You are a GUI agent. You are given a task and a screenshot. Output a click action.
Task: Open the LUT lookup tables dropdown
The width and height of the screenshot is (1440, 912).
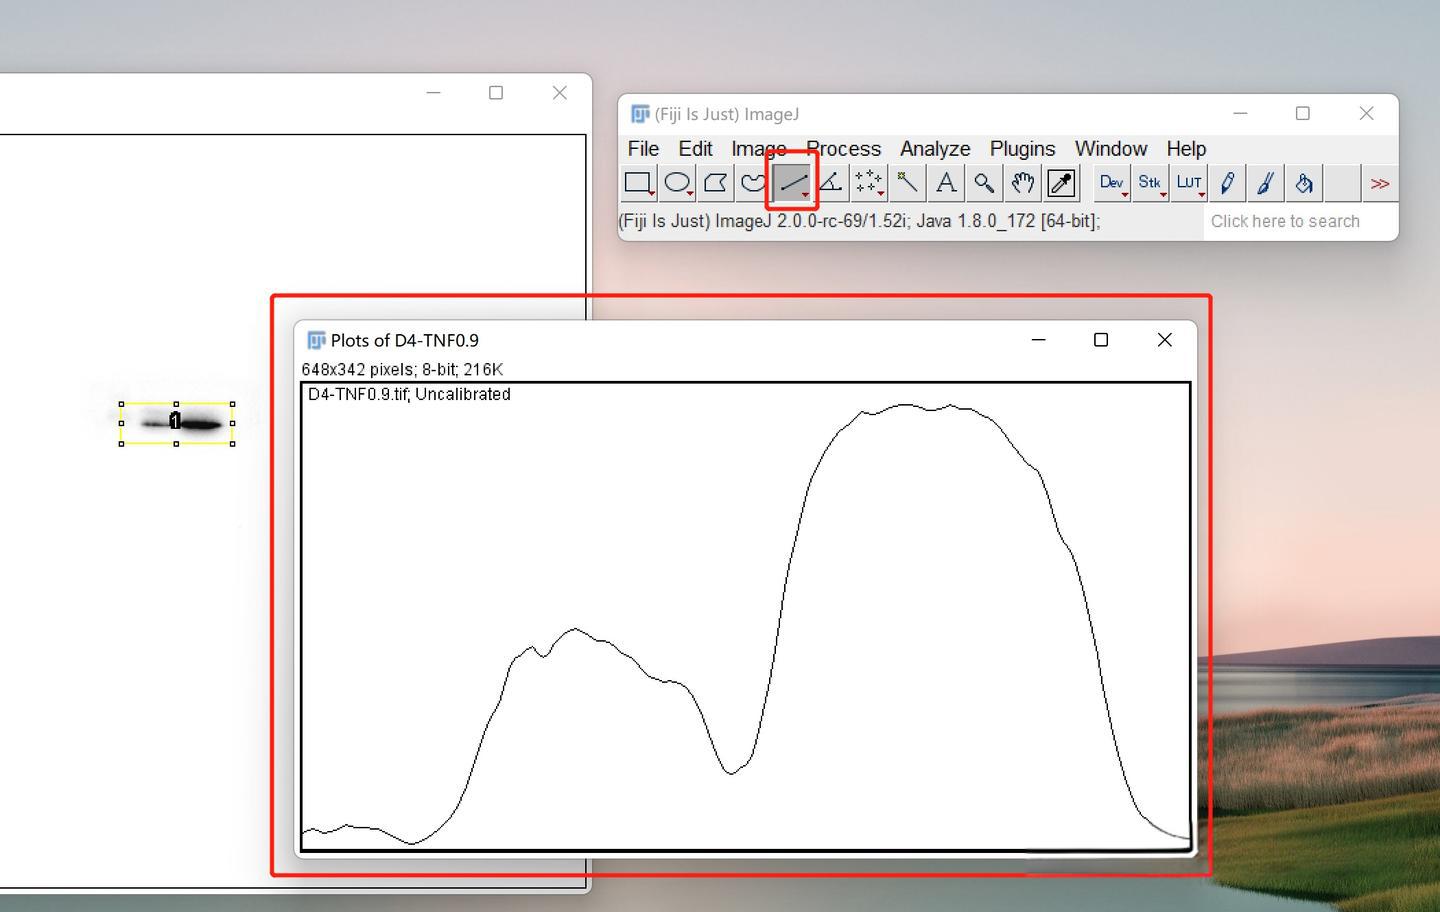[x=1188, y=183]
